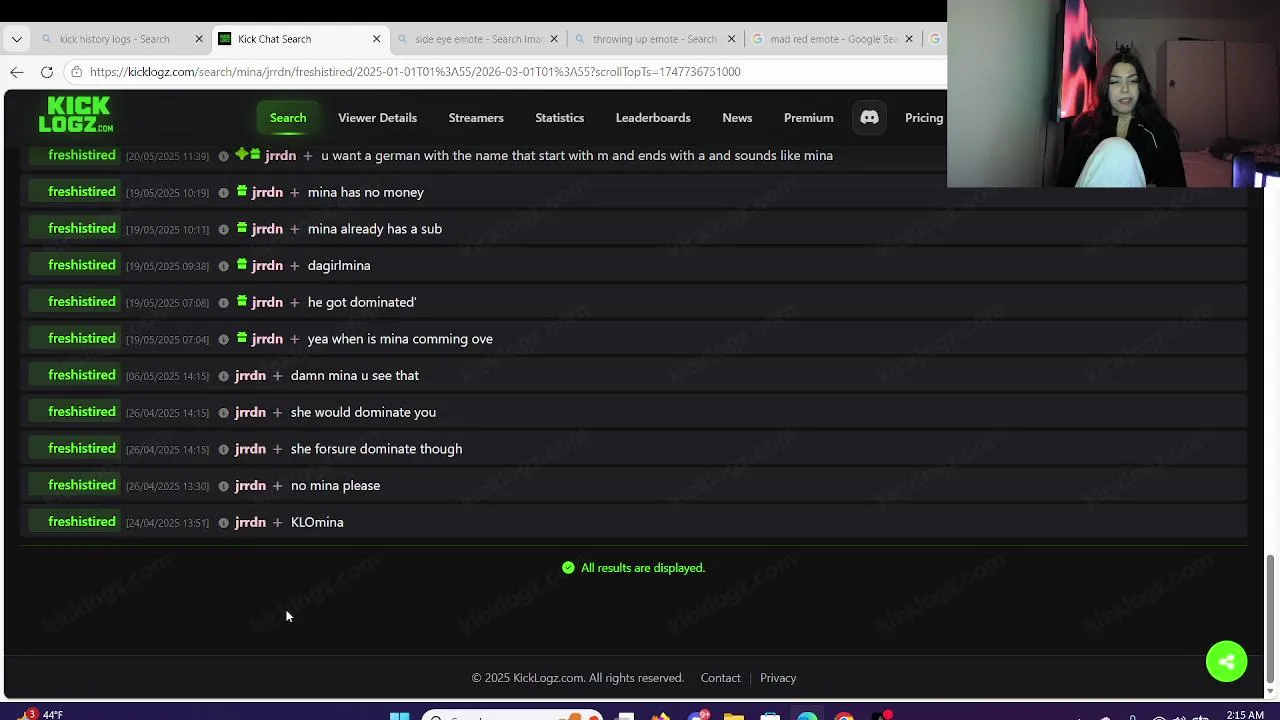The width and height of the screenshot is (1280, 720).
Task: Open Streamers page
Action: pyautogui.click(x=476, y=118)
